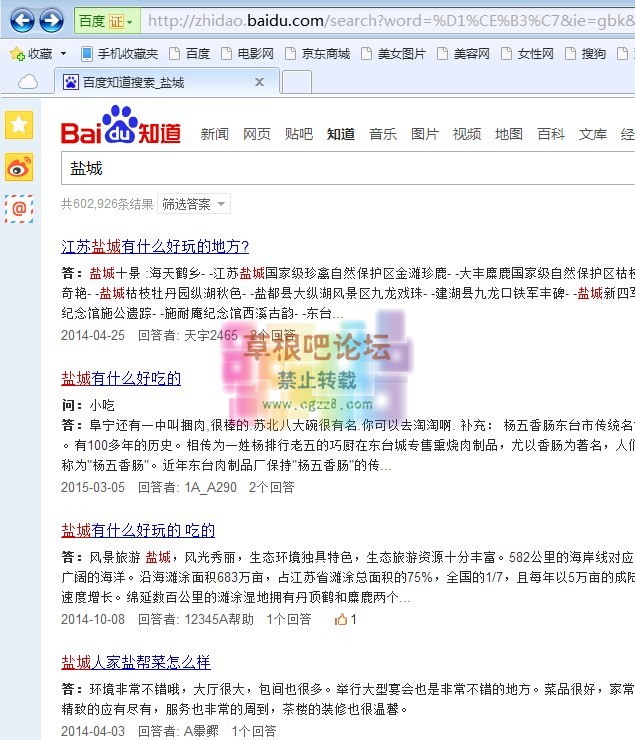Open a new empty browser tab
Image resolution: width=635 pixels, height=740 pixels.
click(x=296, y=82)
